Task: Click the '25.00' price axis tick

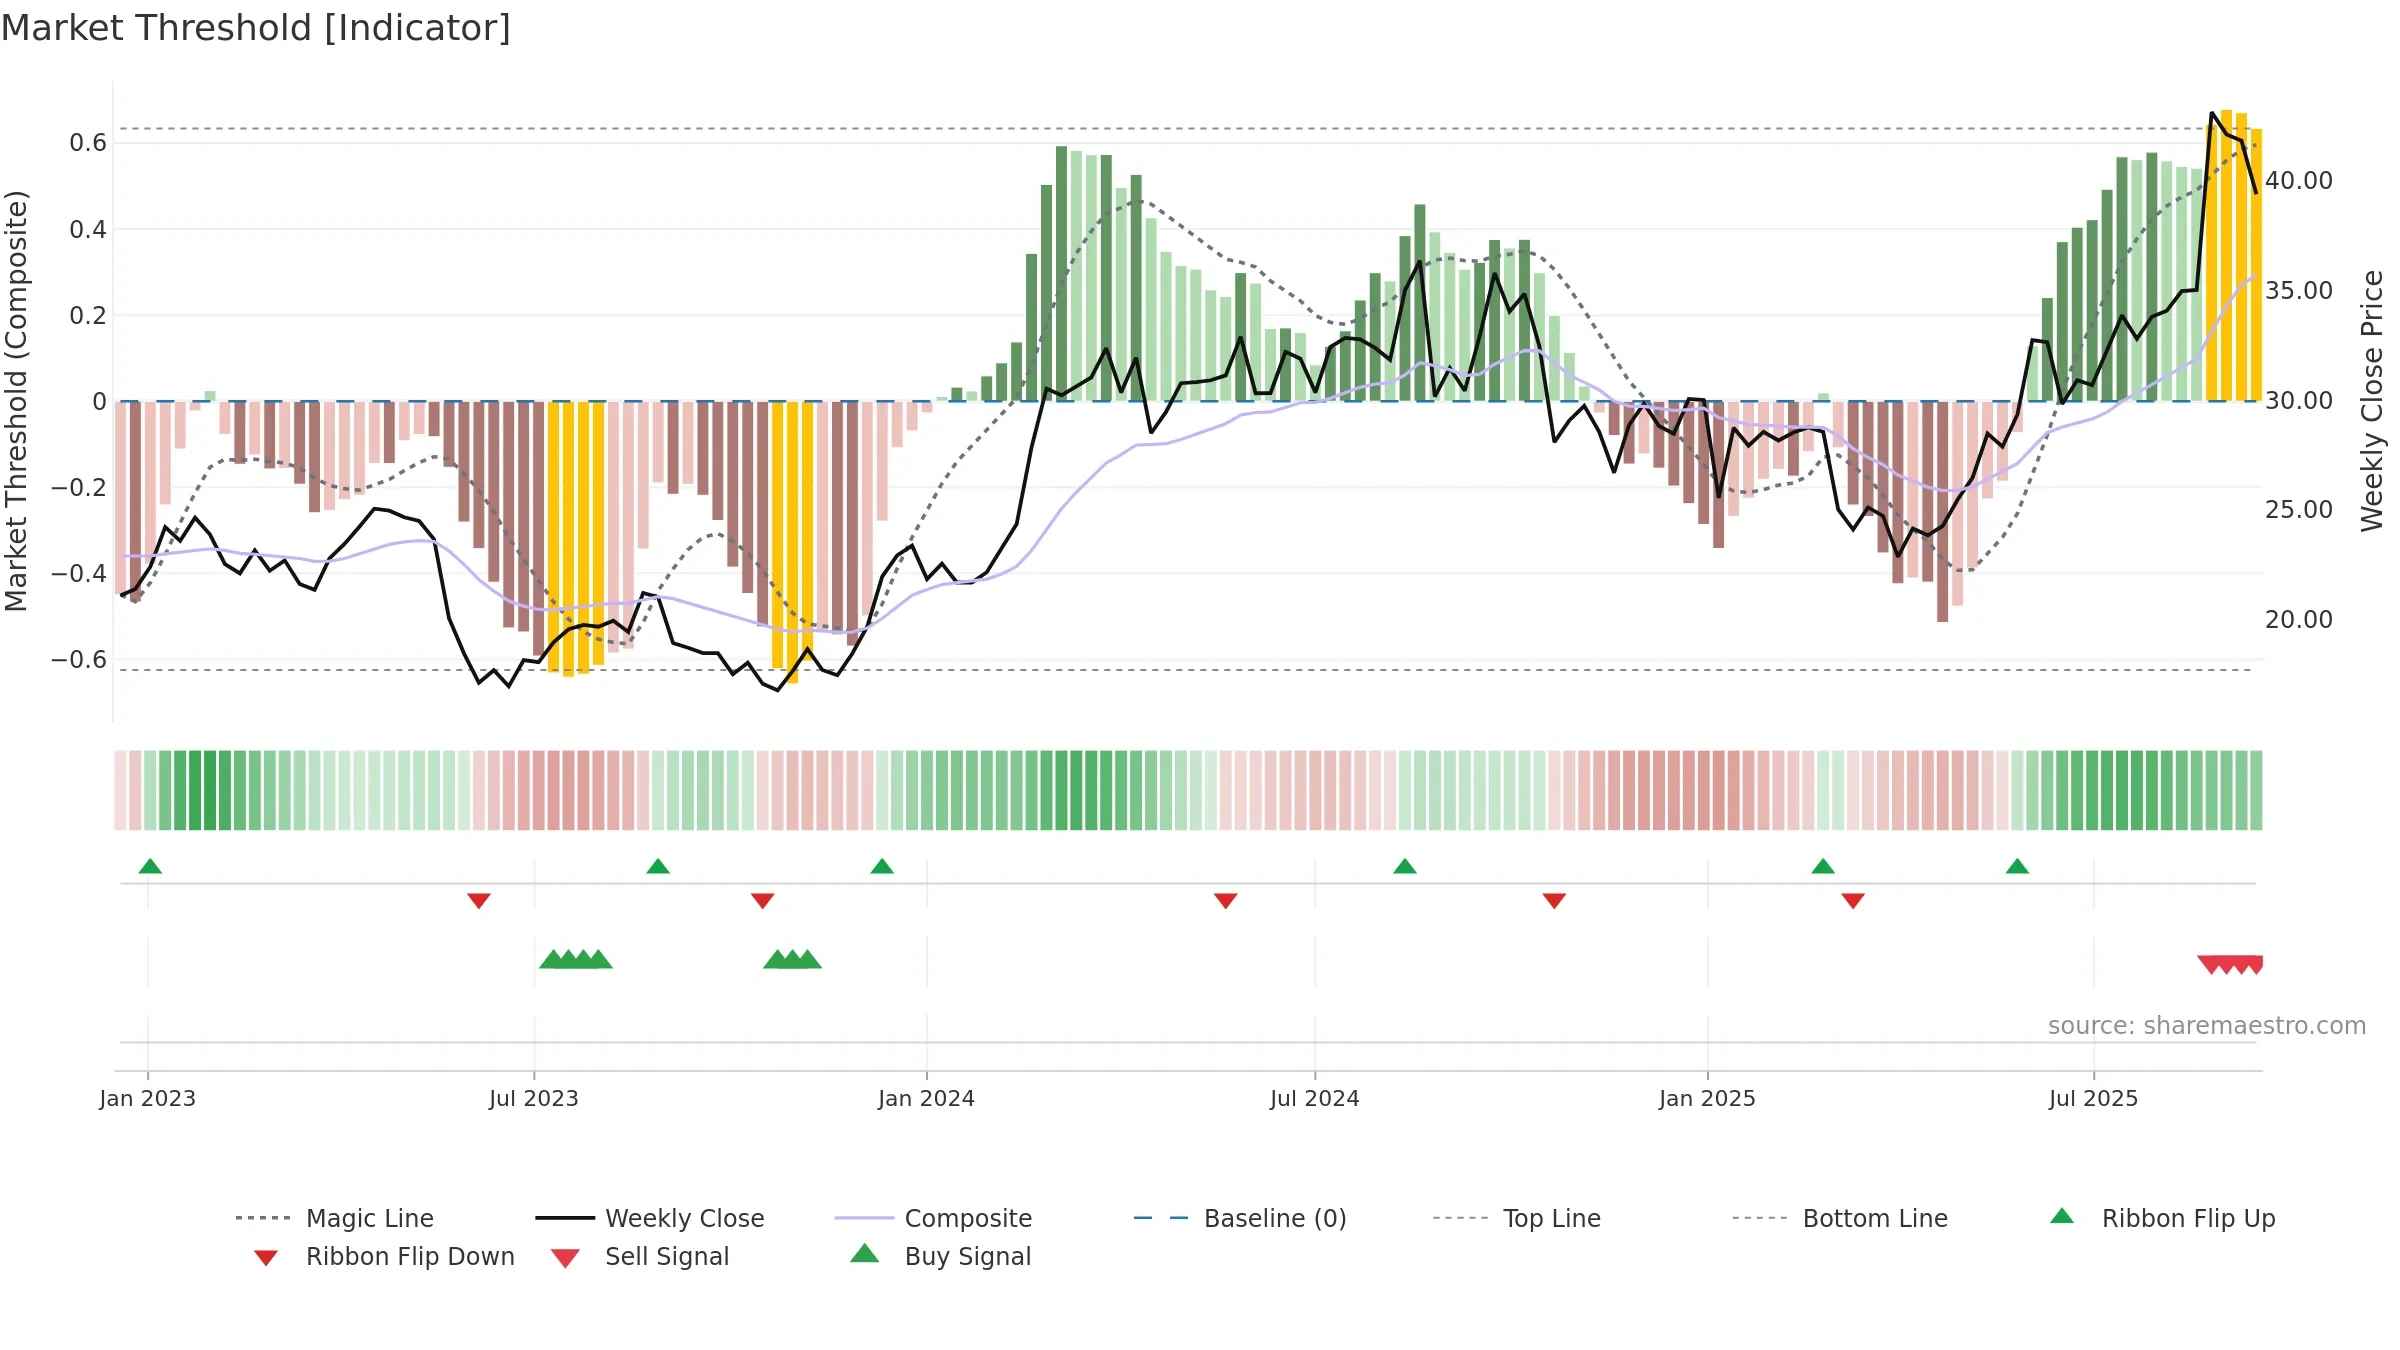Action: (x=2299, y=510)
